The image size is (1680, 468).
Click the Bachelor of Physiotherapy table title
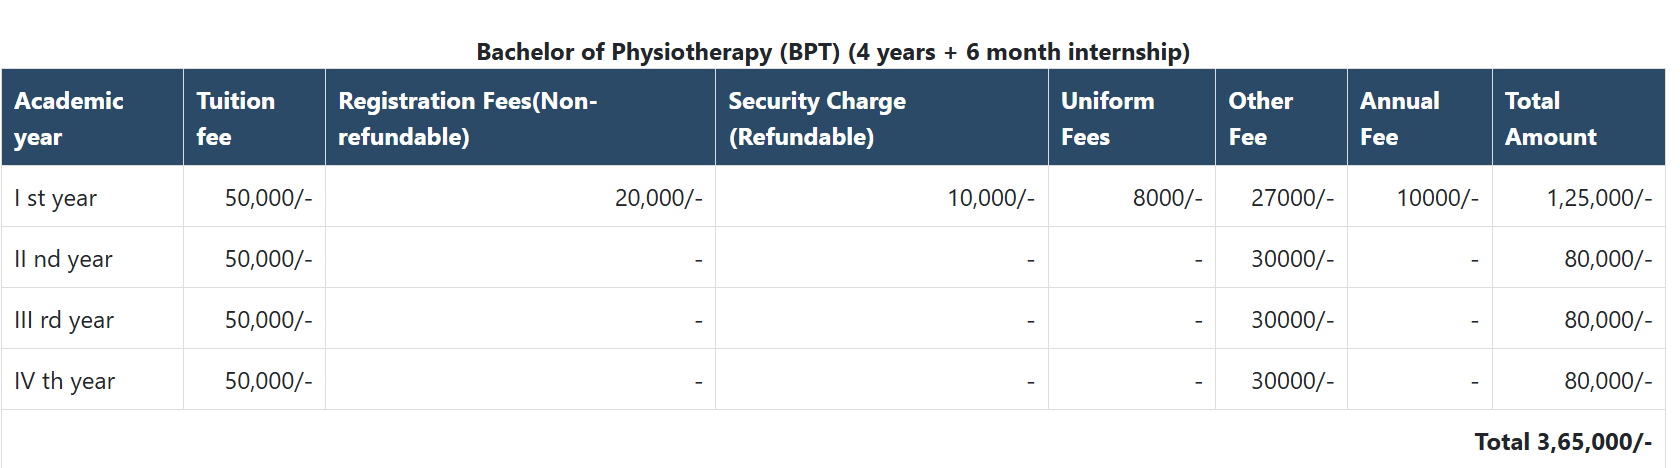(x=832, y=52)
